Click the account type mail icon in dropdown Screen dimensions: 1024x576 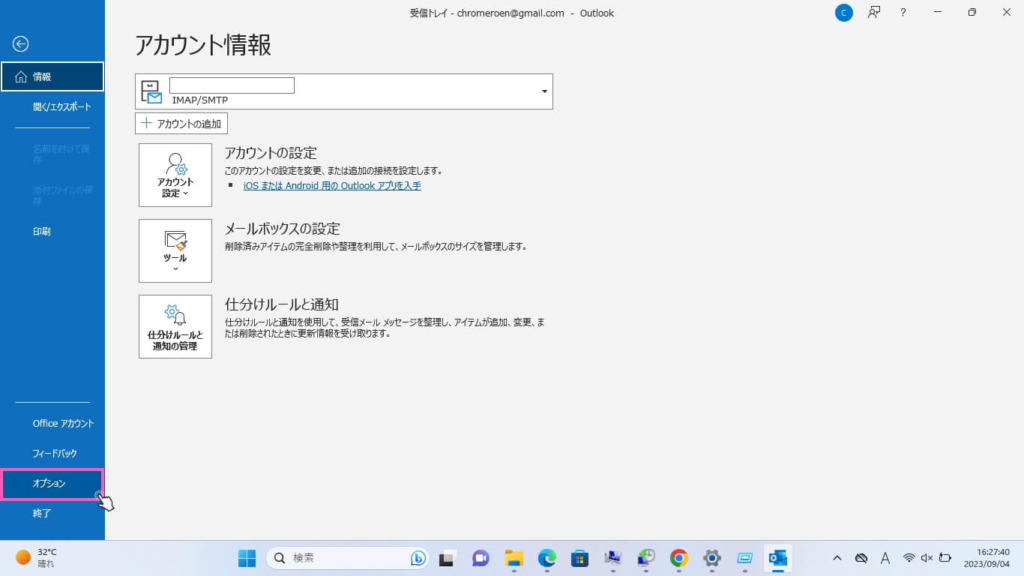[152, 92]
